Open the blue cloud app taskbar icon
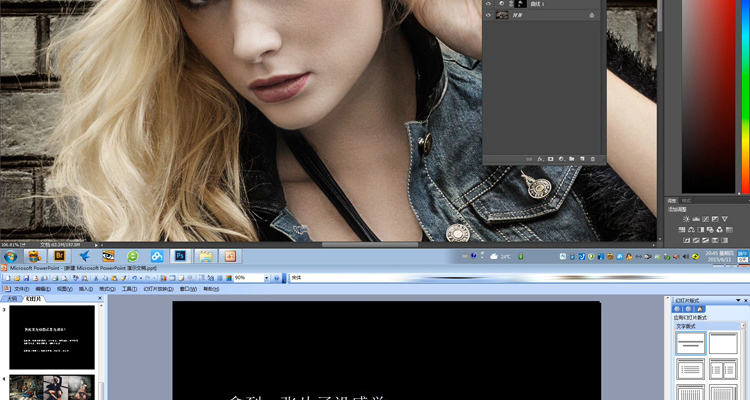 tap(157, 256)
